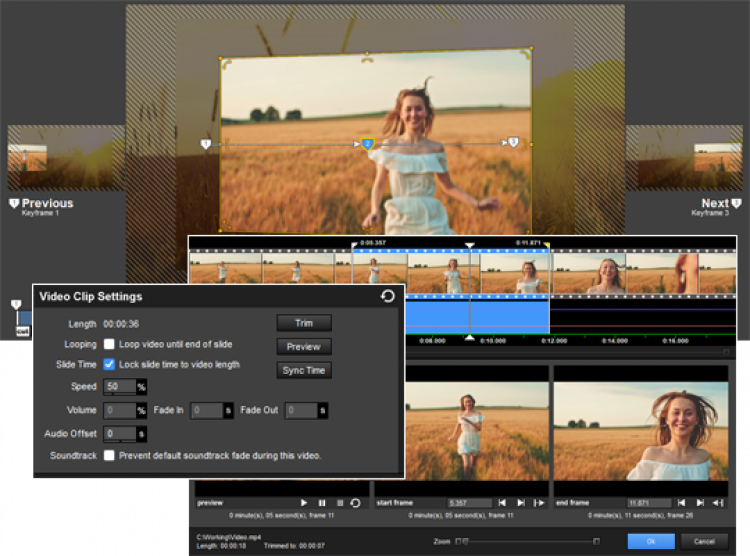Uncheck Lock slide time to video length
The height and width of the screenshot is (556, 750).
110,365
